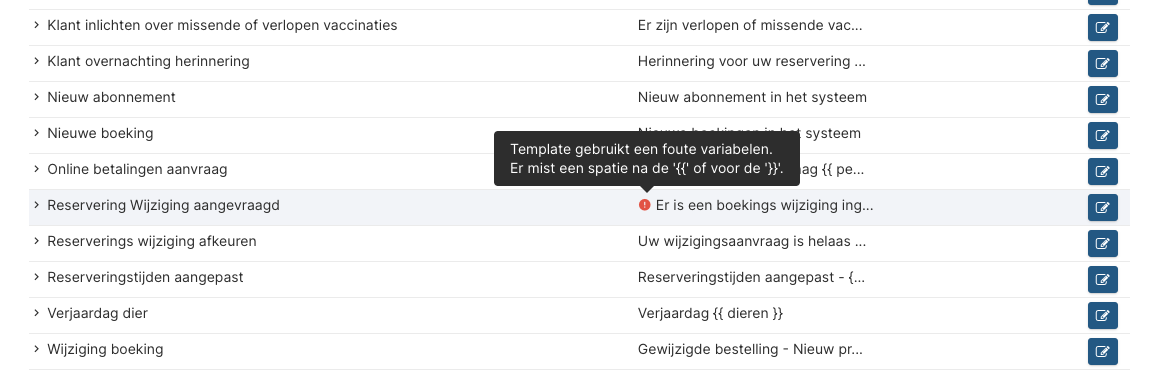1159x386 pixels.
Task: Click subject 'Verjaardag {{ dieren }}'
Action: [710, 314]
